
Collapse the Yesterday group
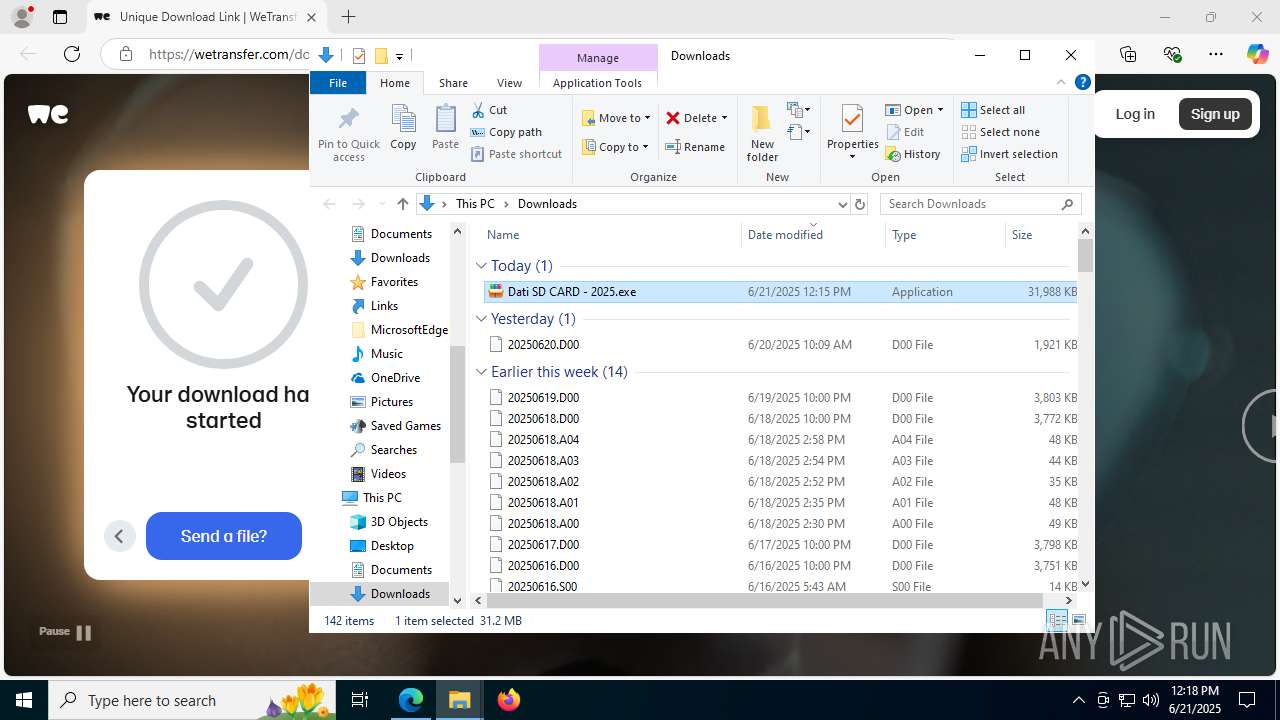click(x=481, y=319)
